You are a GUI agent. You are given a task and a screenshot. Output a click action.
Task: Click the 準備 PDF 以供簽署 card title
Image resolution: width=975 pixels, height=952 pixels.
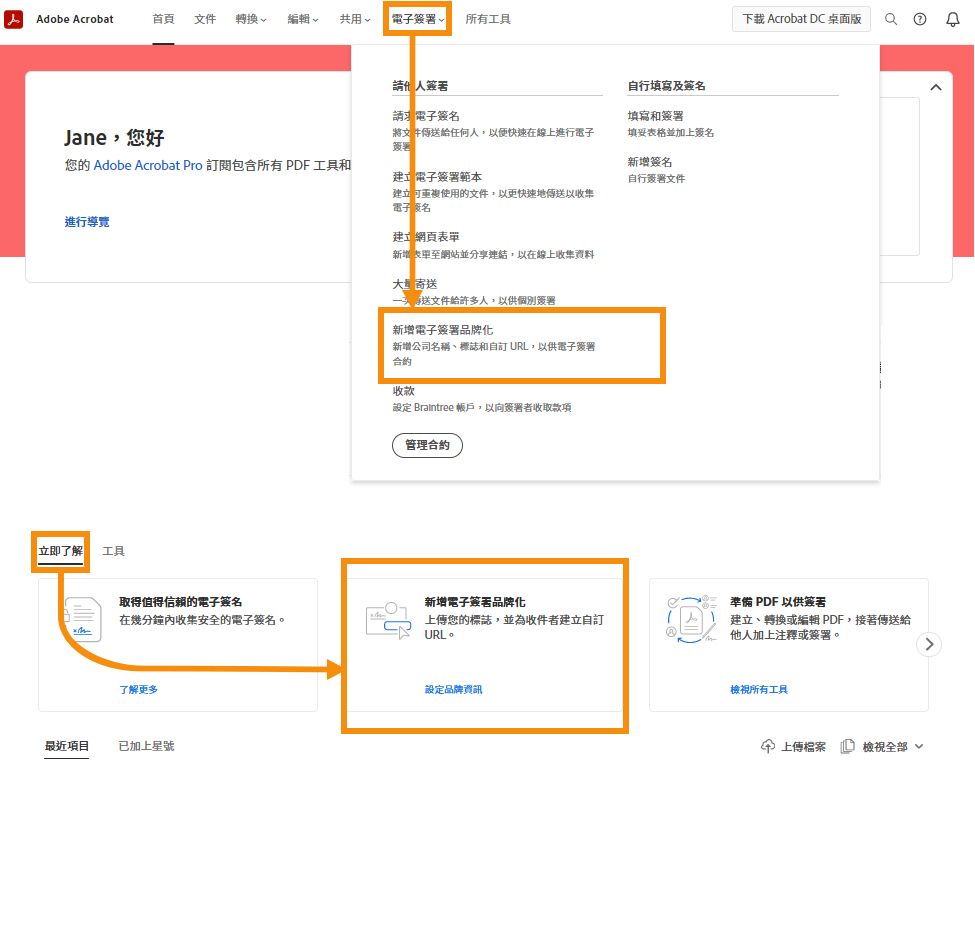click(x=778, y=602)
